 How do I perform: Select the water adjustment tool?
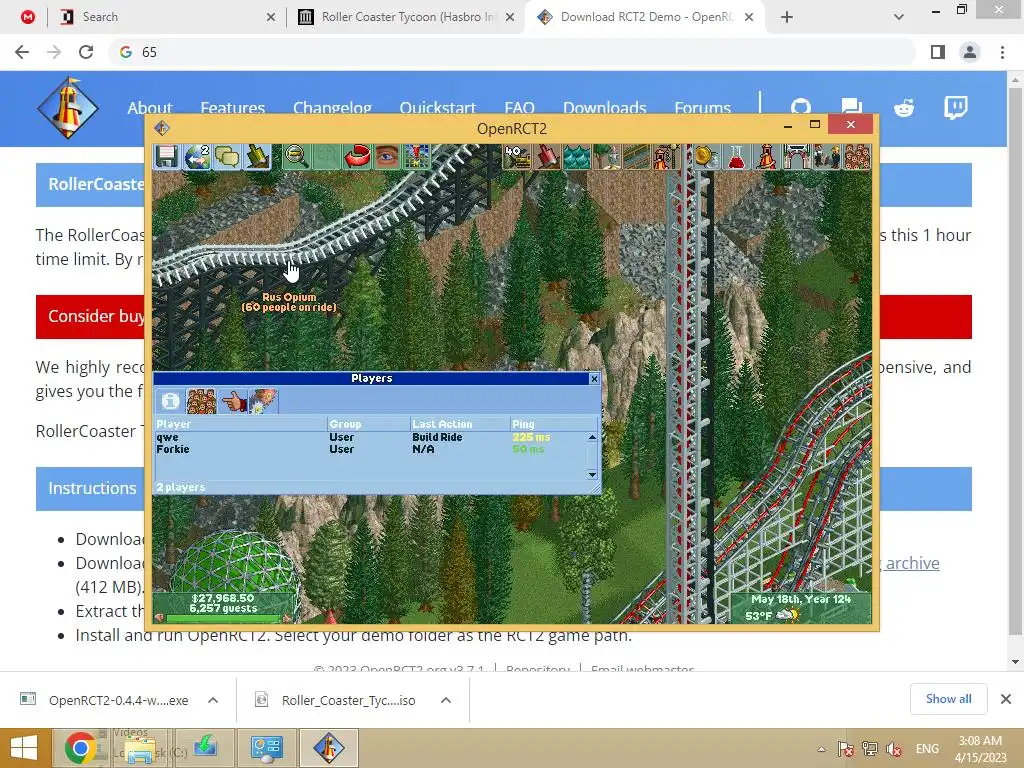tap(577, 157)
